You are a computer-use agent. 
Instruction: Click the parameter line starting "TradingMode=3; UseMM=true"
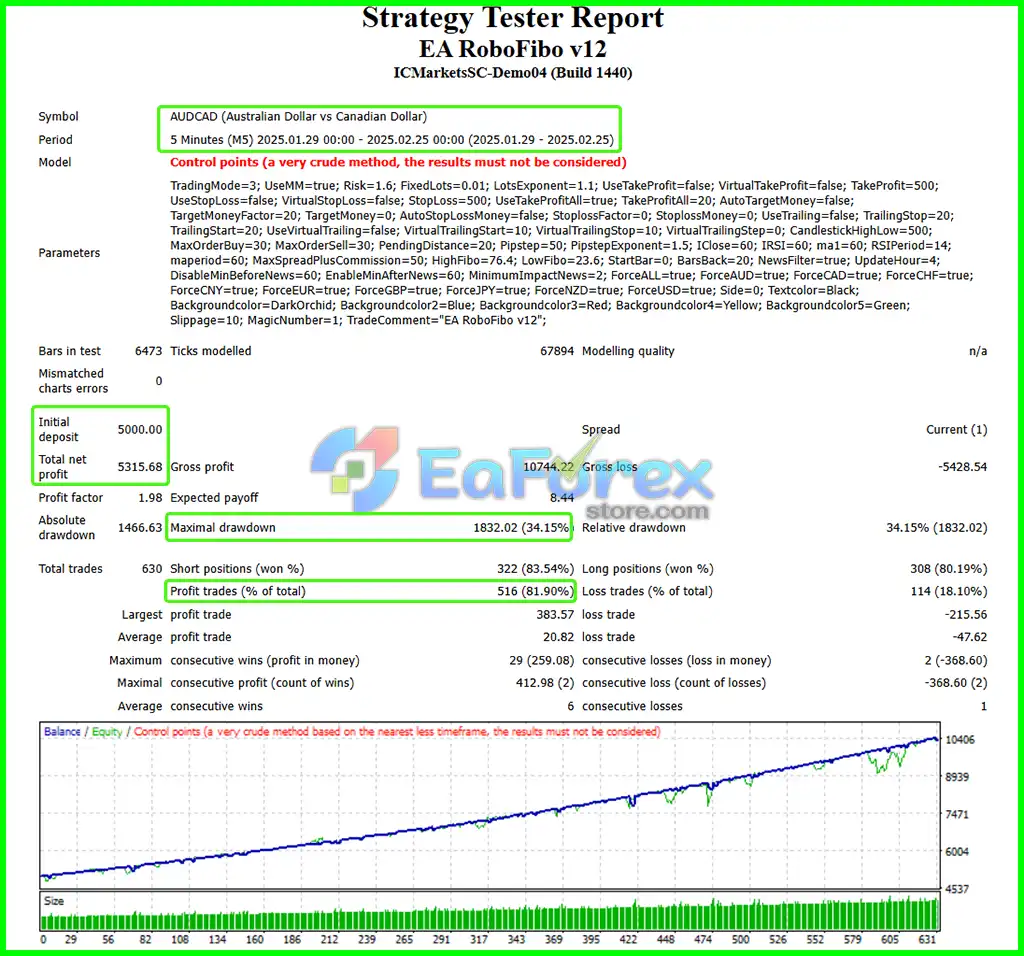pos(554,185)
